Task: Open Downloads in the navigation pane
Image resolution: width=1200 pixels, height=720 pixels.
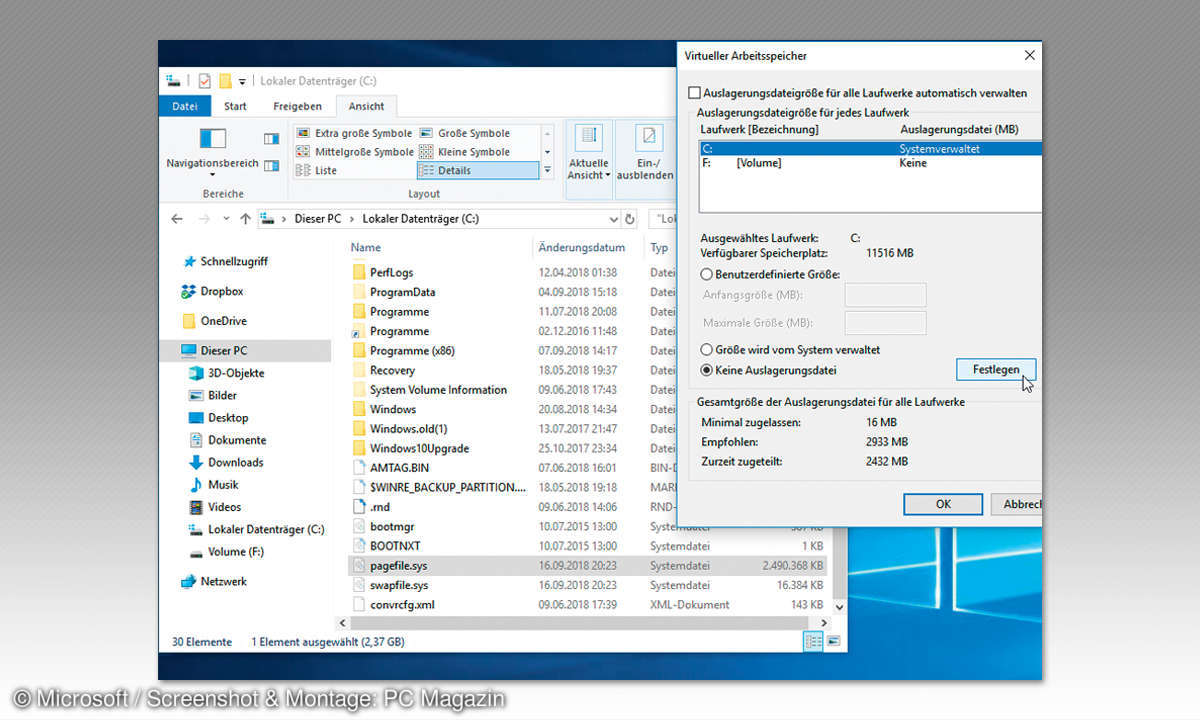Action: point(226,462)
